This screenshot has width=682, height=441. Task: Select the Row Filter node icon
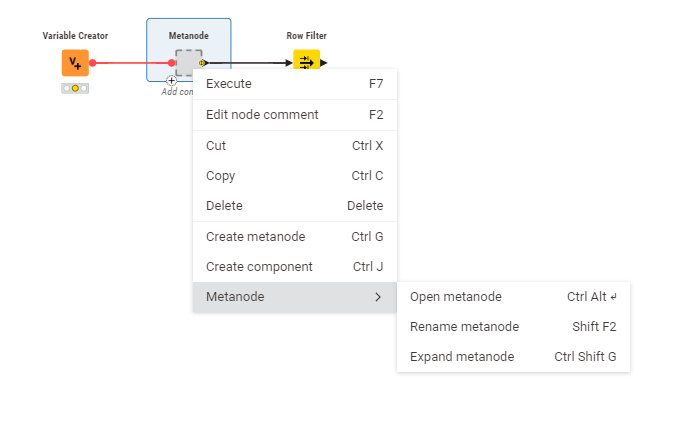(306, 59)
